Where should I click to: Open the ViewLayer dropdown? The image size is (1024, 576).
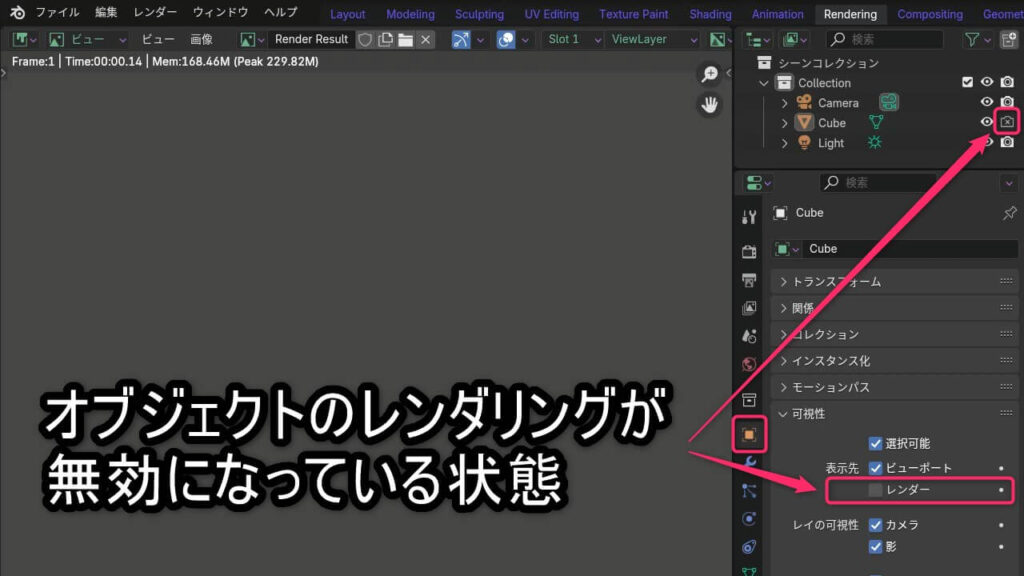[652, 39]
